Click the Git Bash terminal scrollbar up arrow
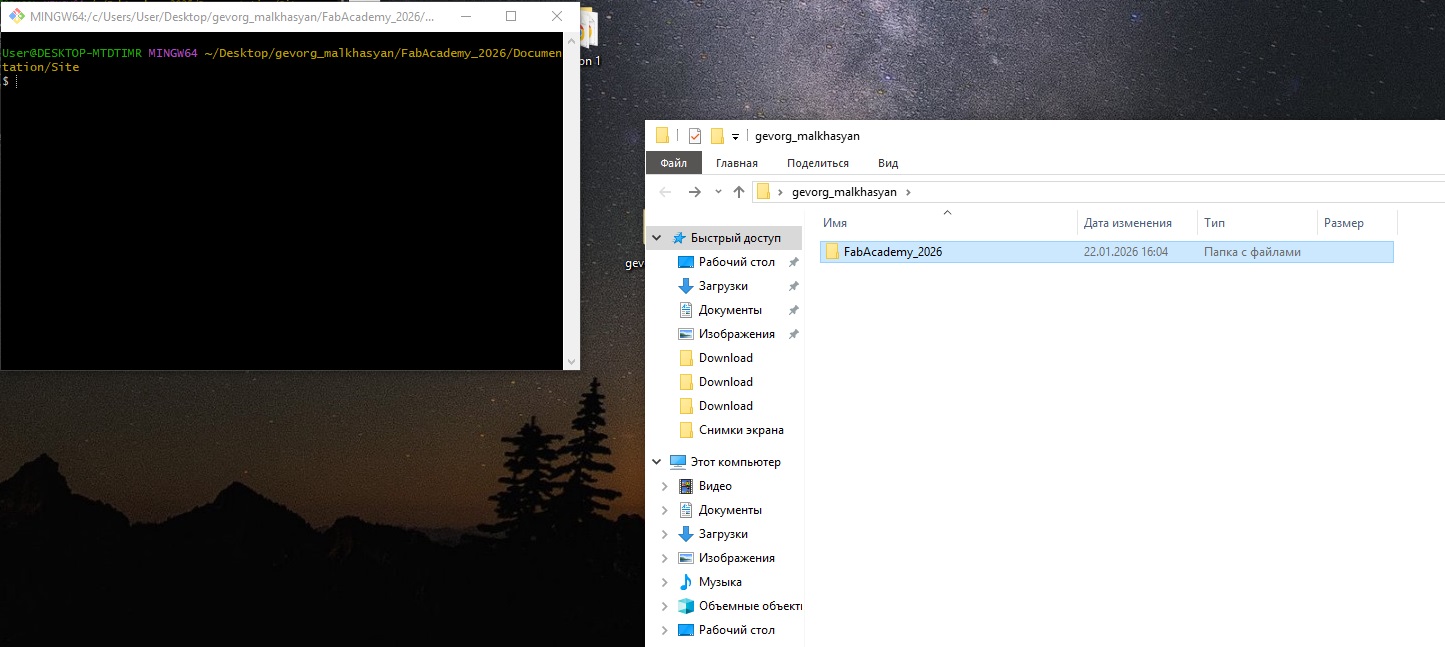 tap(572, 43)
